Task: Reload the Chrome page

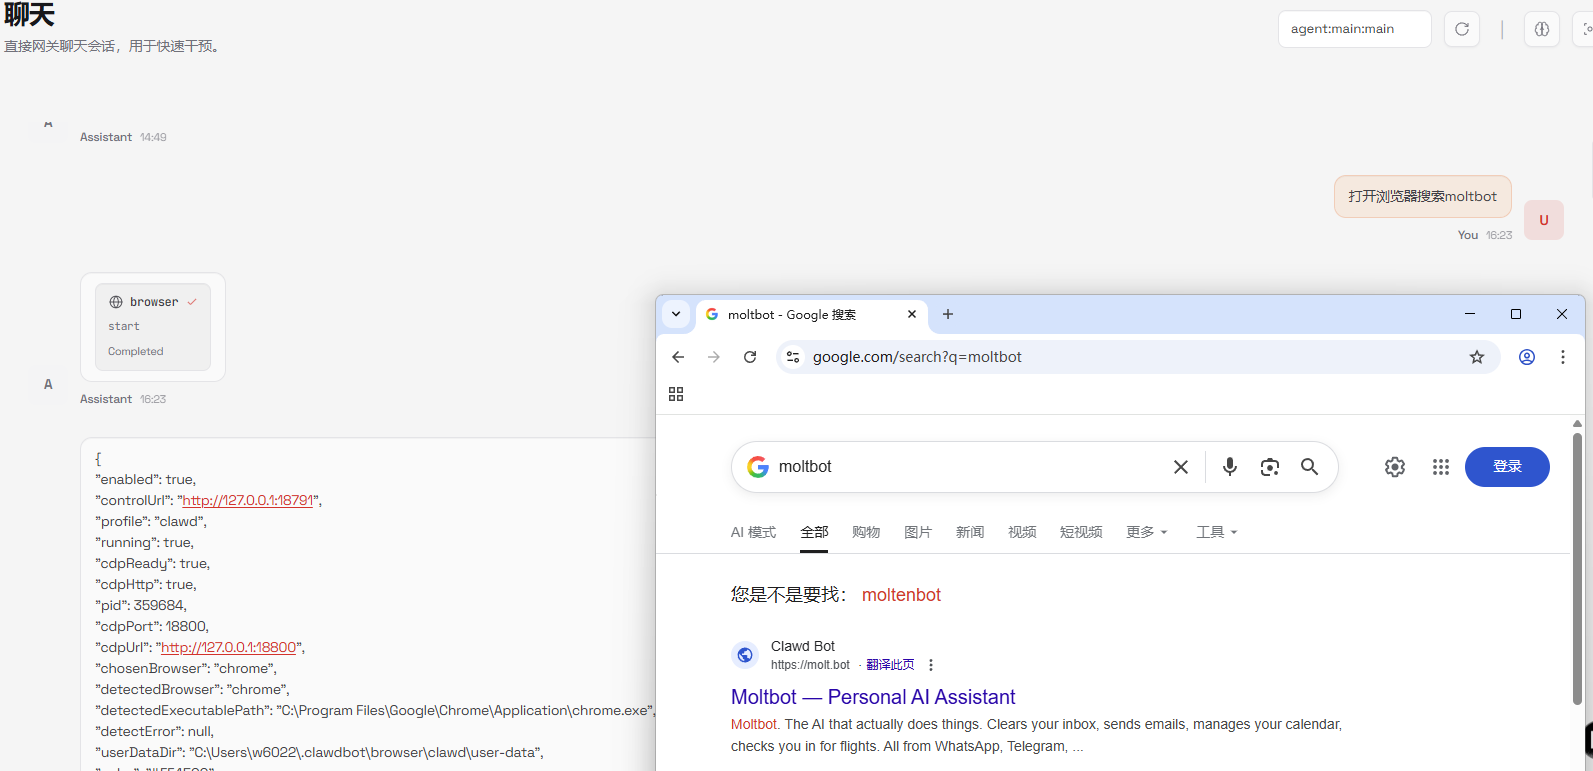Action: point(750,357)
